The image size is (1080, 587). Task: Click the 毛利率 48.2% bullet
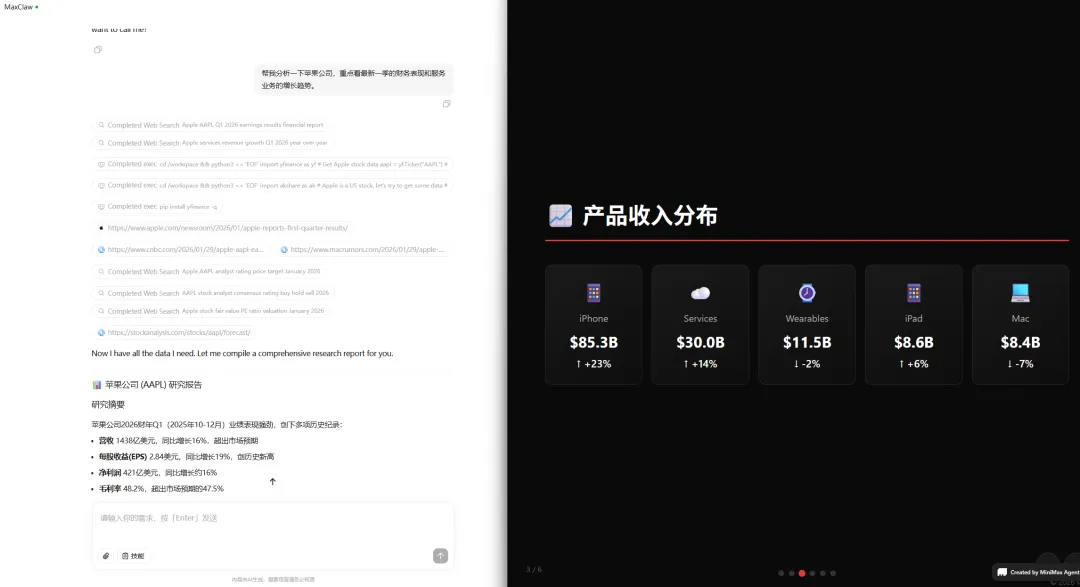(161, 488)
